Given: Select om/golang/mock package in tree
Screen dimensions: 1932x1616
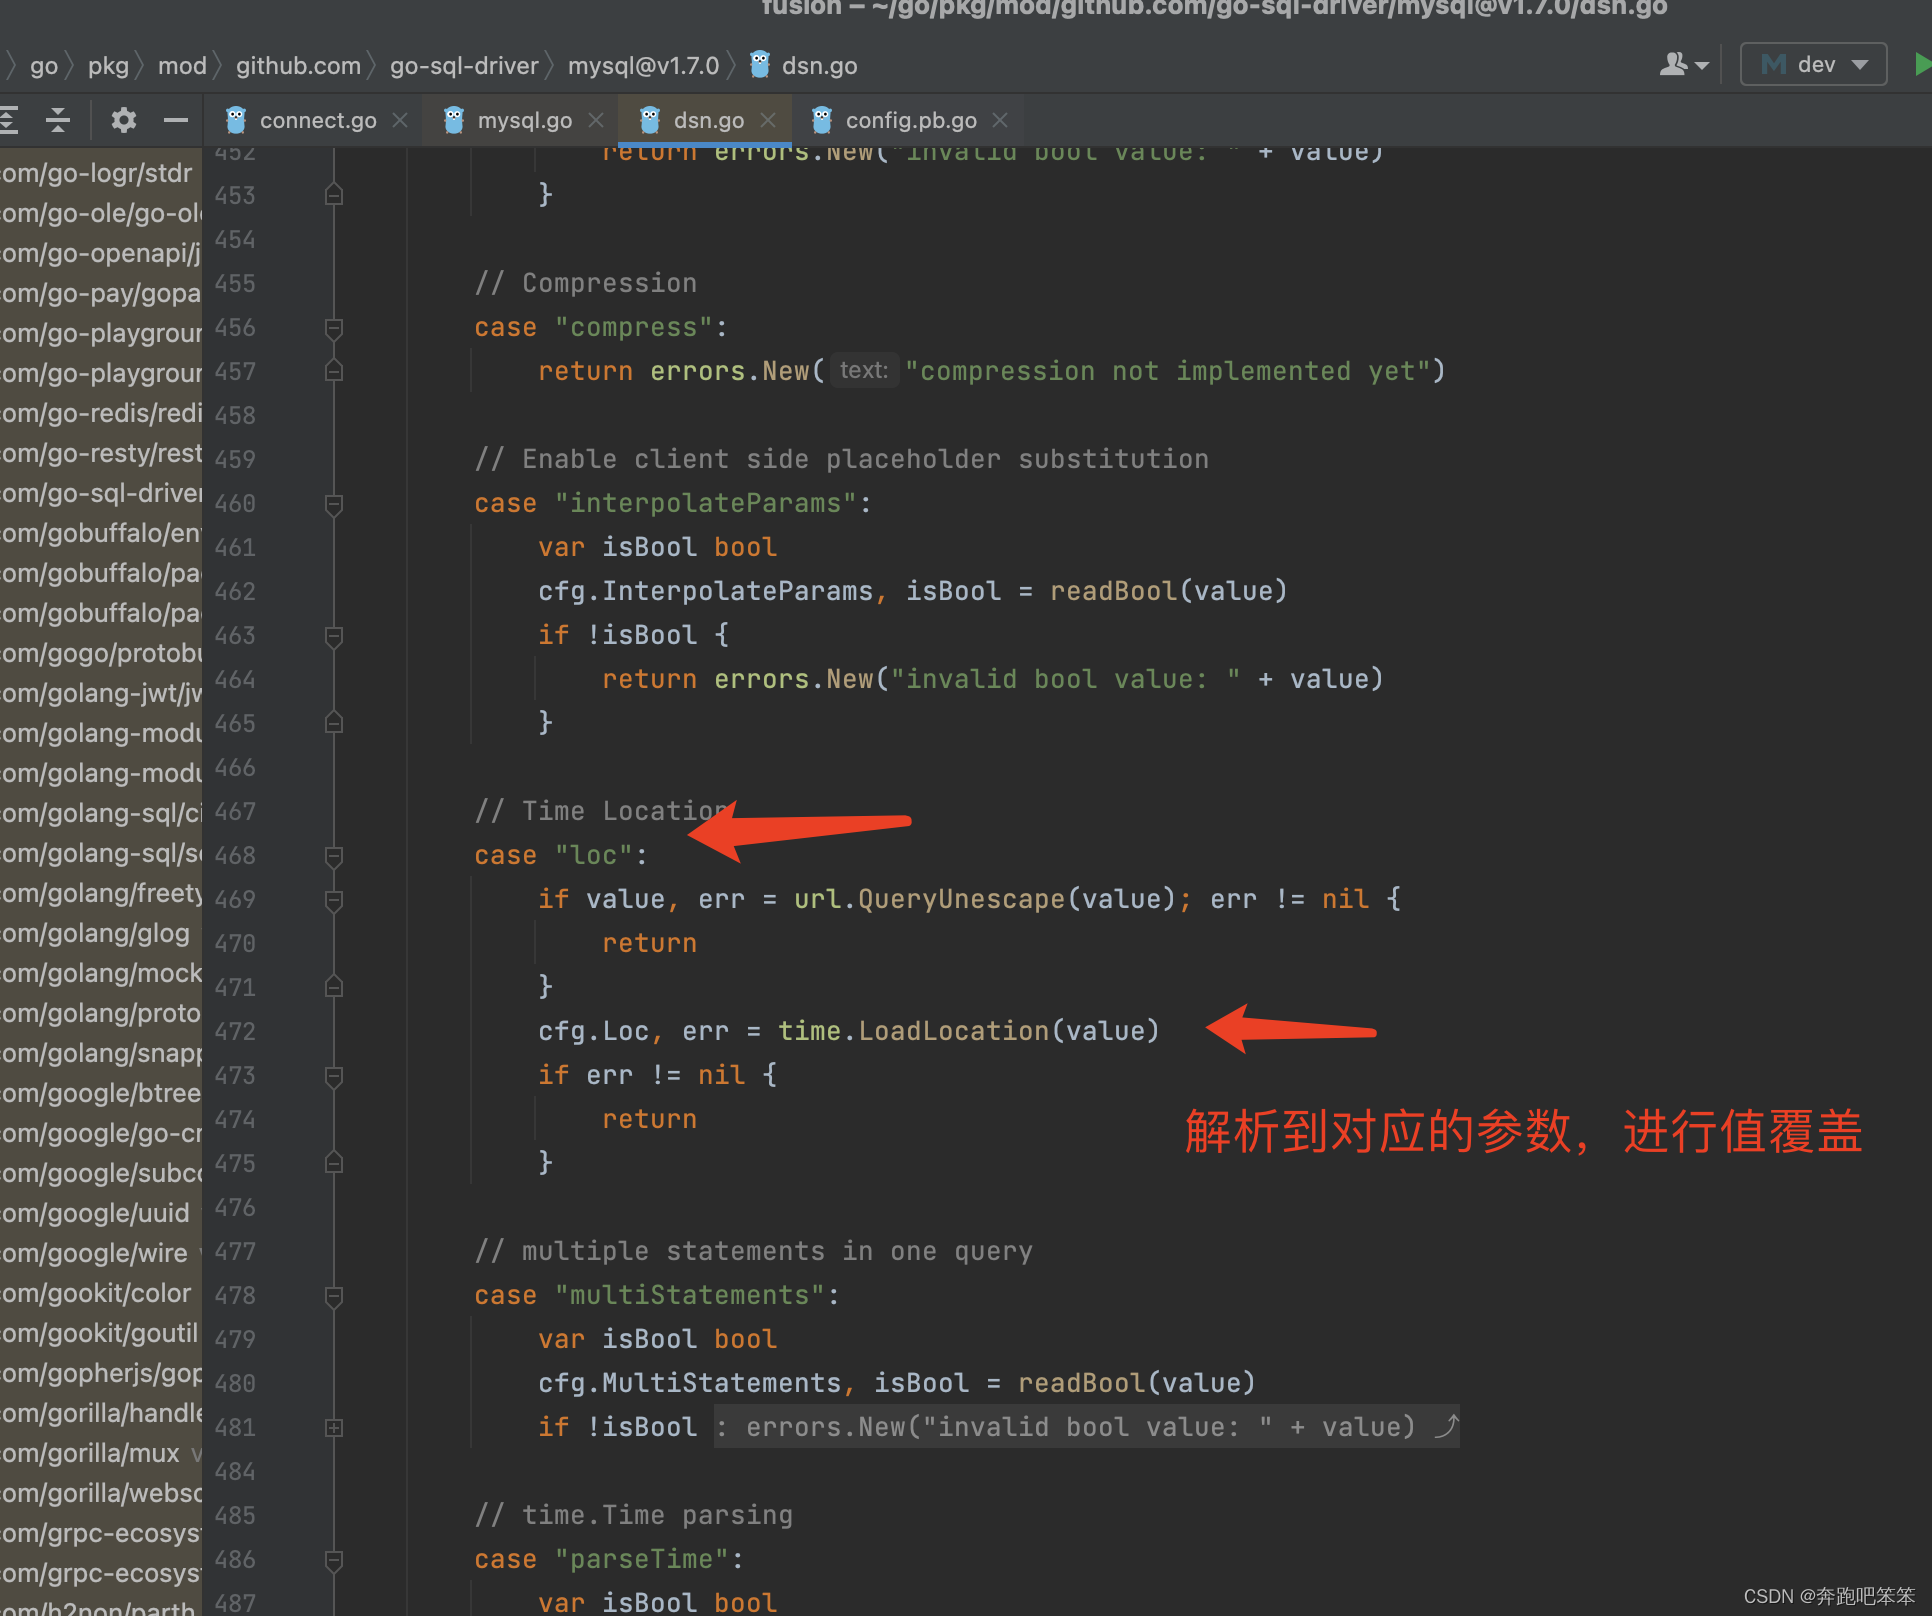Looking at the screenshot, I should point(100,973).
